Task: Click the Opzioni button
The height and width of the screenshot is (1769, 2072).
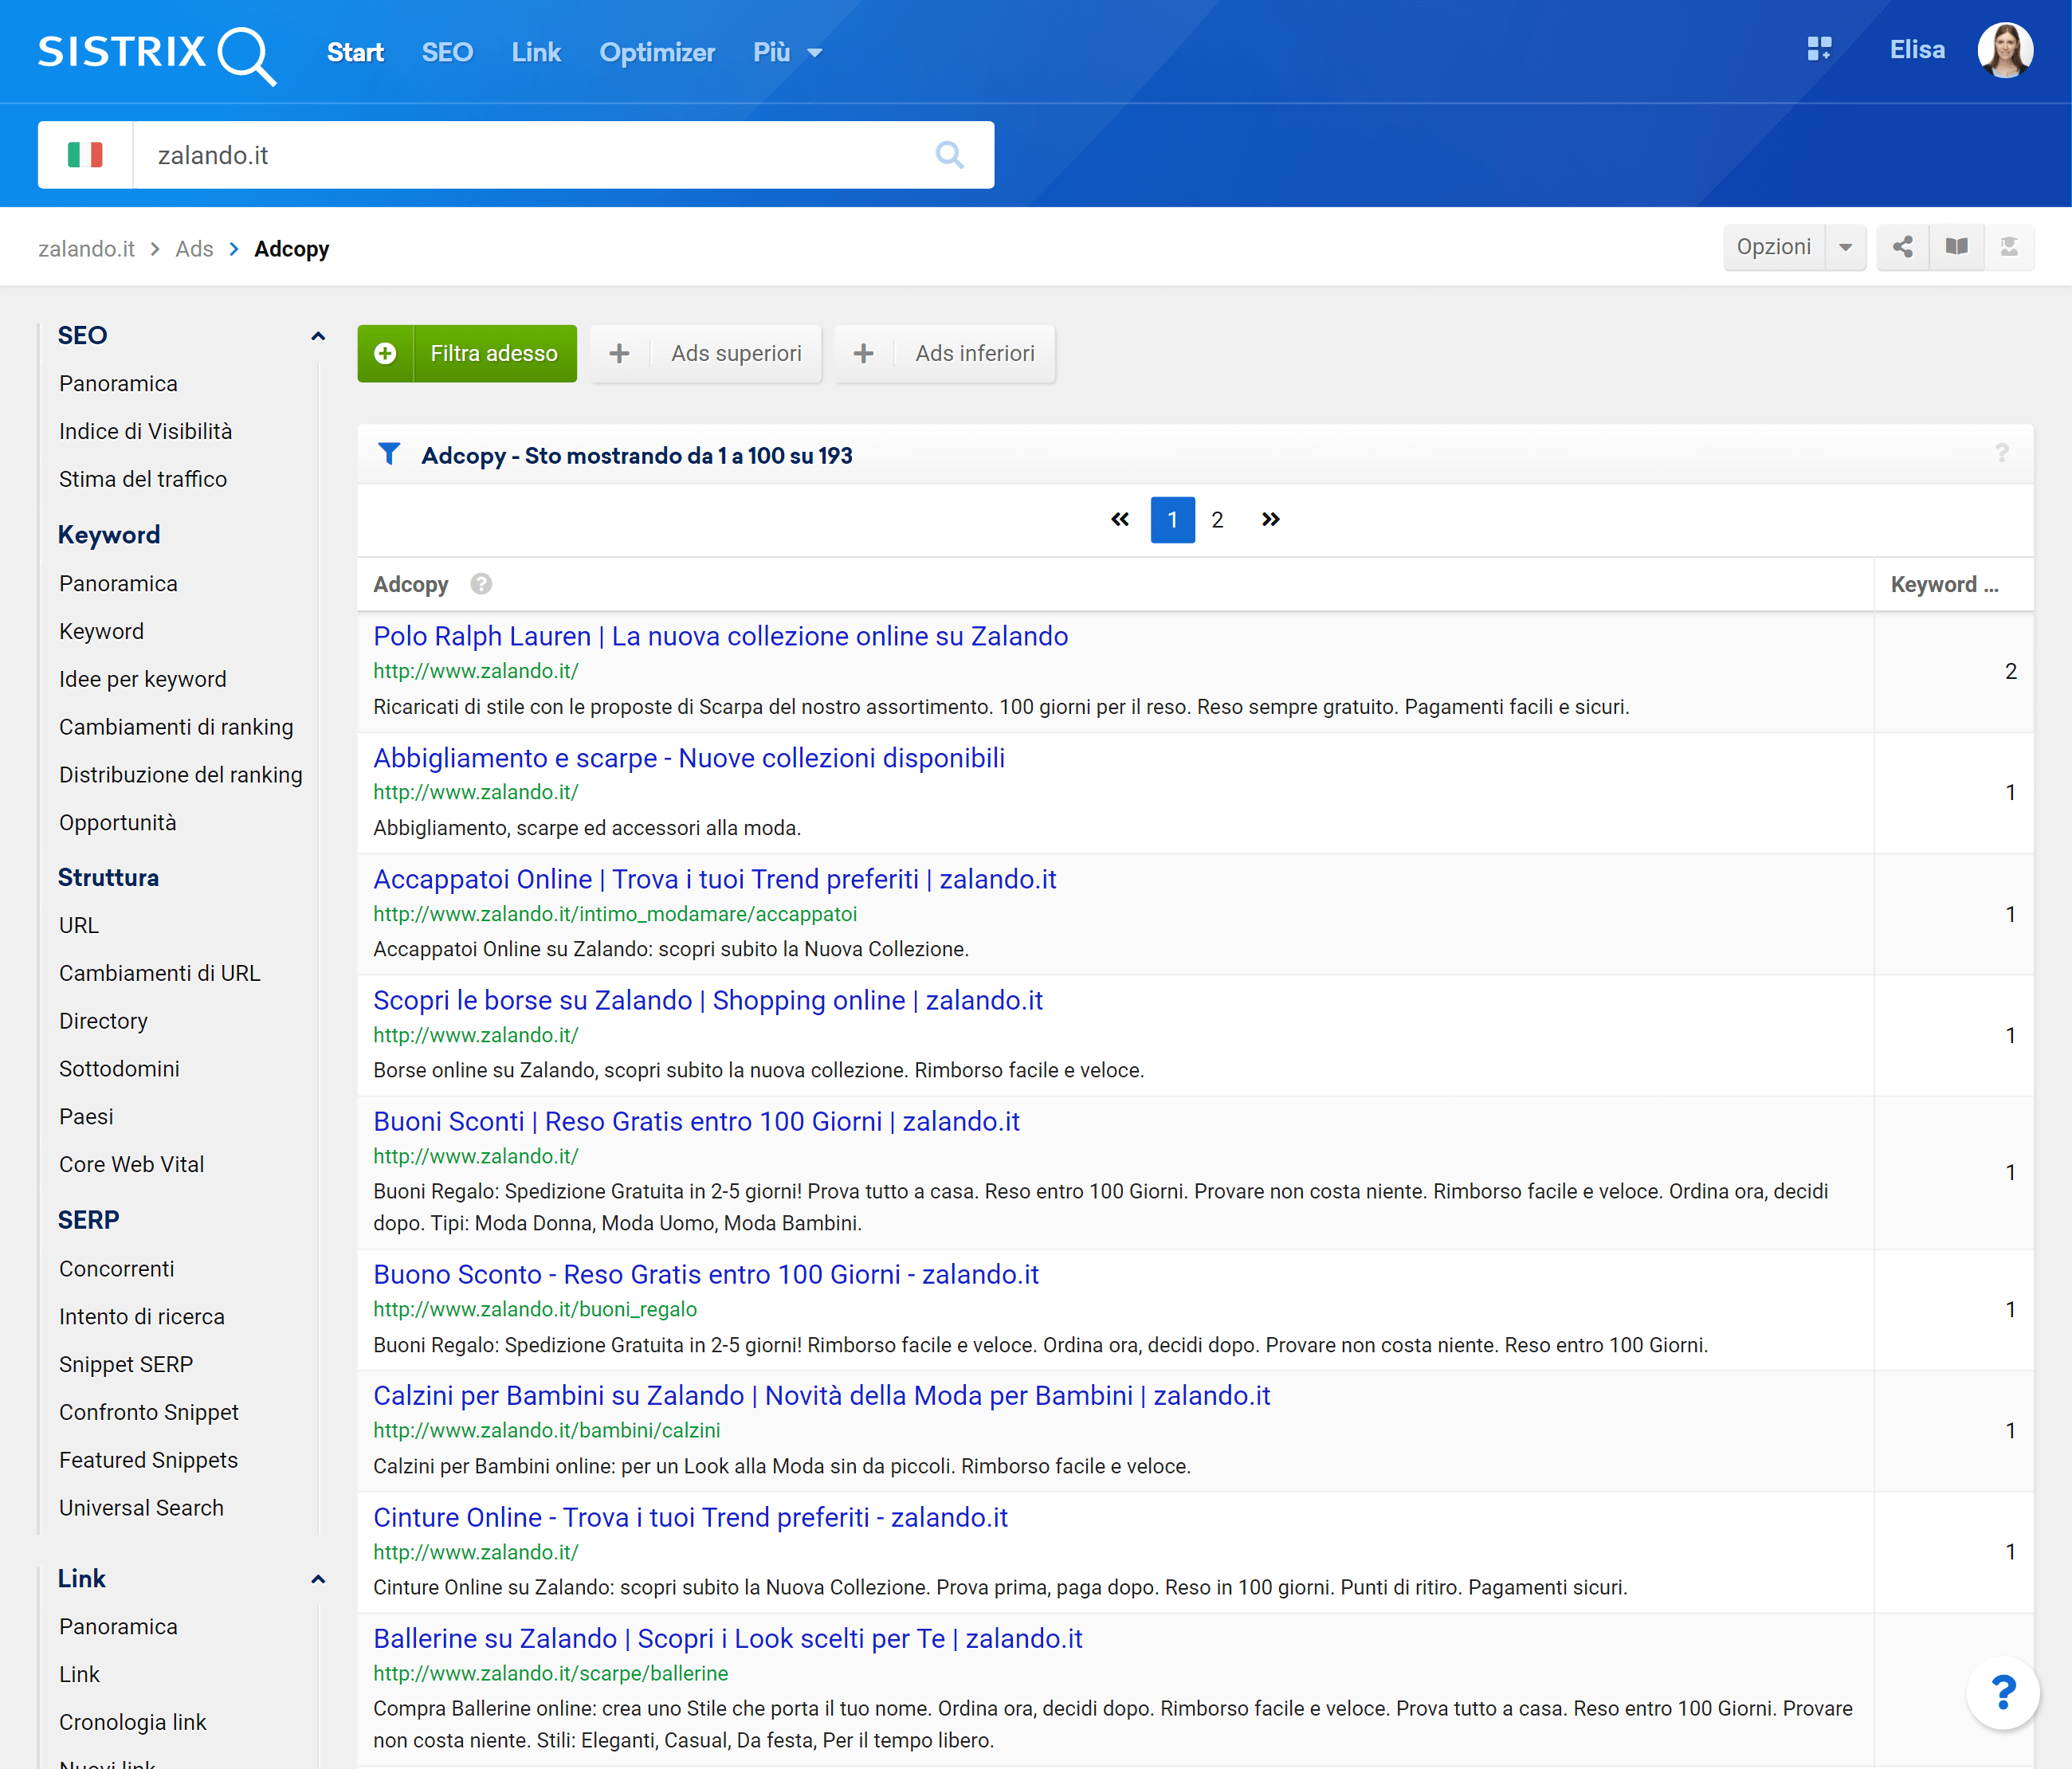Action: tap(1773, 247)
